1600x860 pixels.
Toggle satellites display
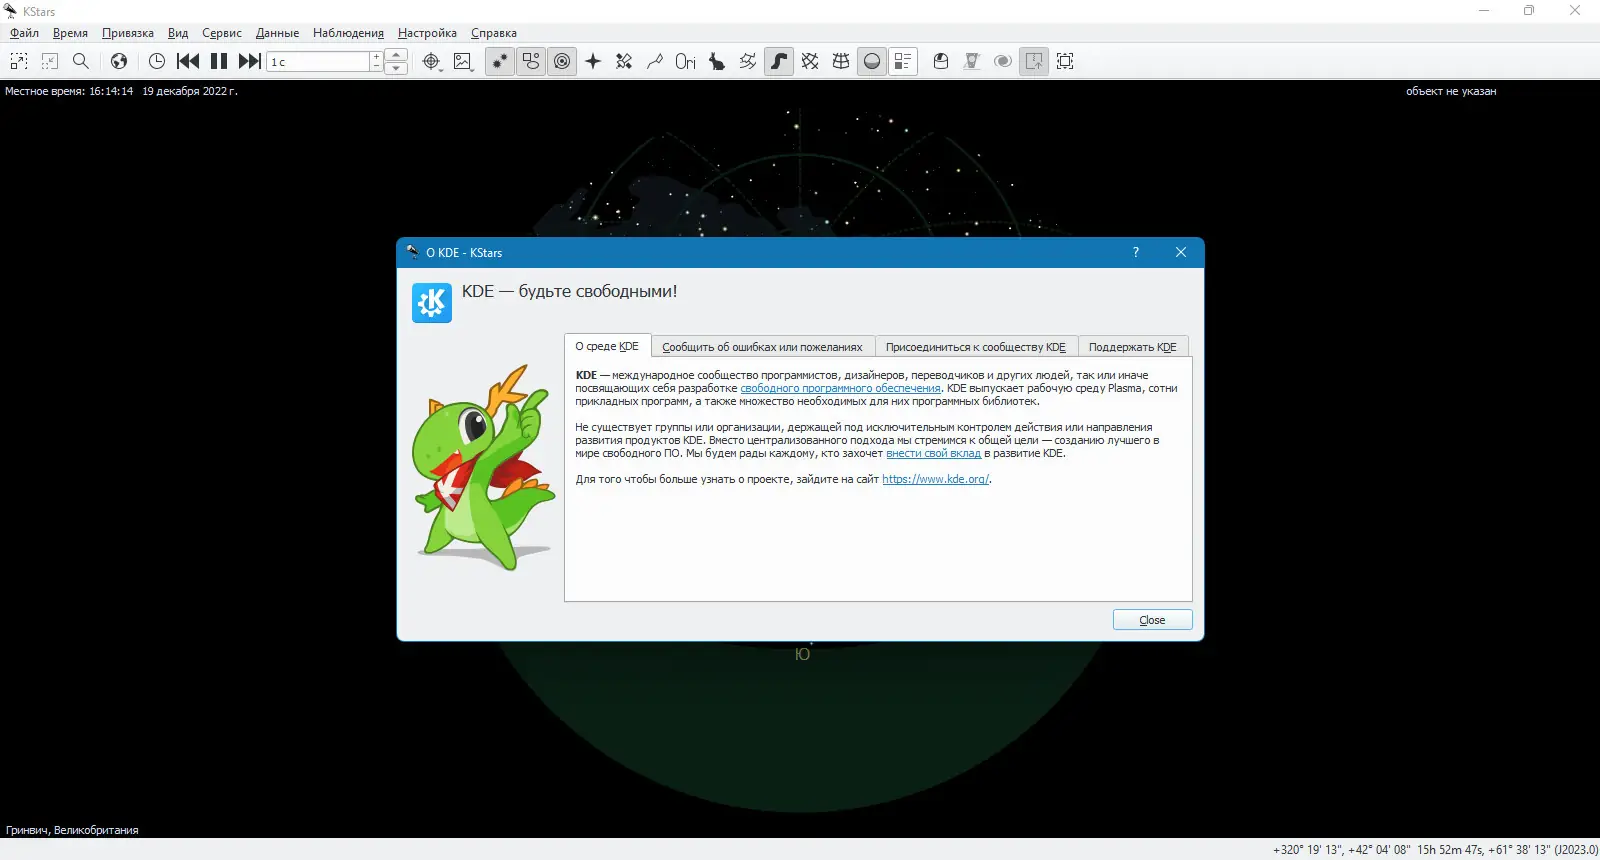coord(624,61)
